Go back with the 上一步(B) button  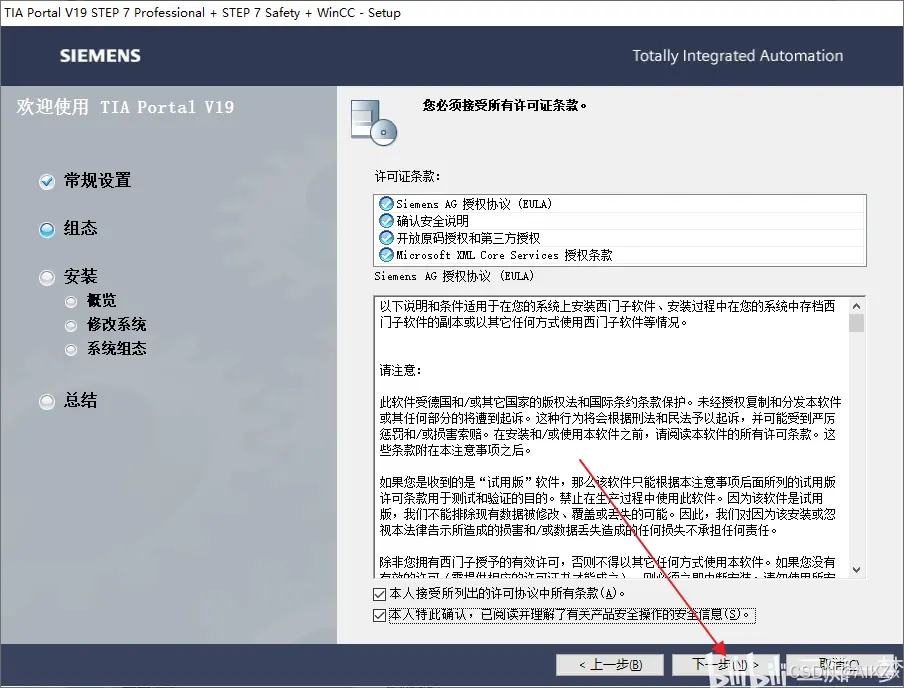click(x=610, y=665)
